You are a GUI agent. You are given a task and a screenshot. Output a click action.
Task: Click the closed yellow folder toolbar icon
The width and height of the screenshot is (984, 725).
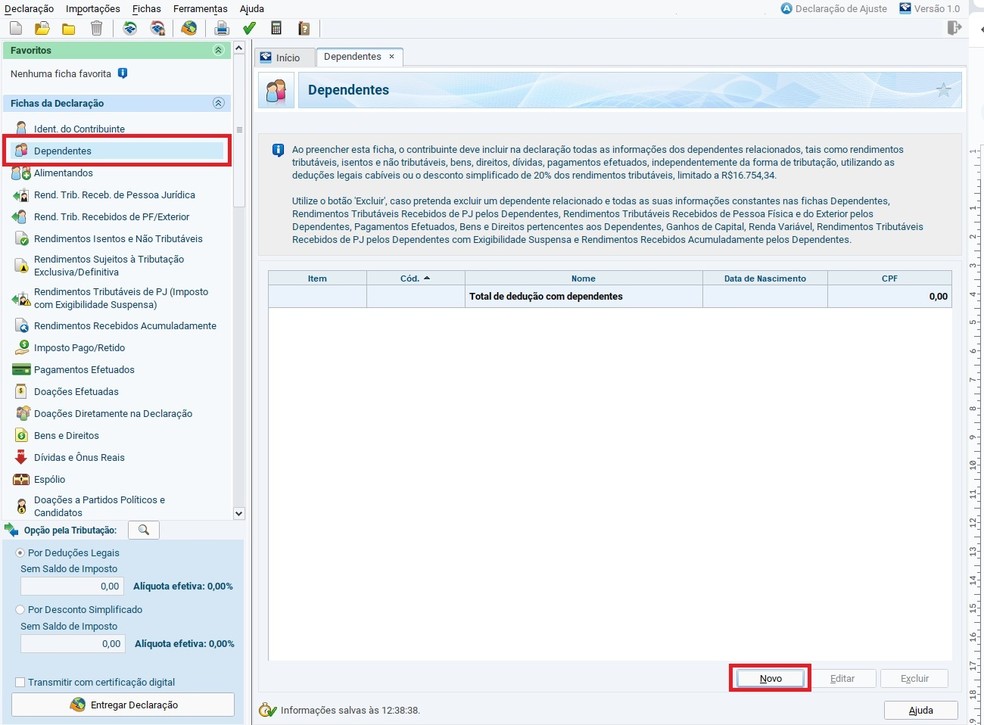[x=68, y=29]
